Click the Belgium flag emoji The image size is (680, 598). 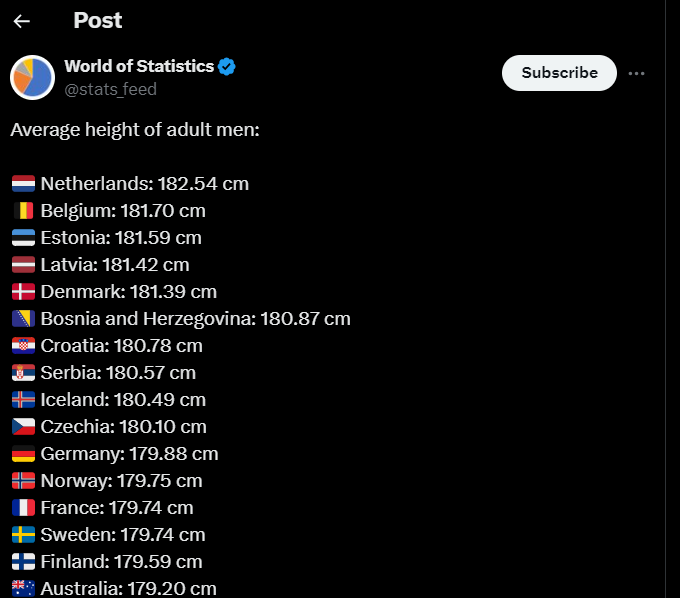(x=24, y=211)
